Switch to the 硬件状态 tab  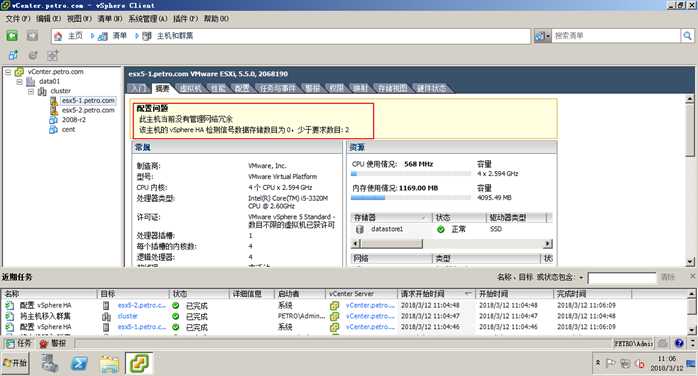[431, 89]
